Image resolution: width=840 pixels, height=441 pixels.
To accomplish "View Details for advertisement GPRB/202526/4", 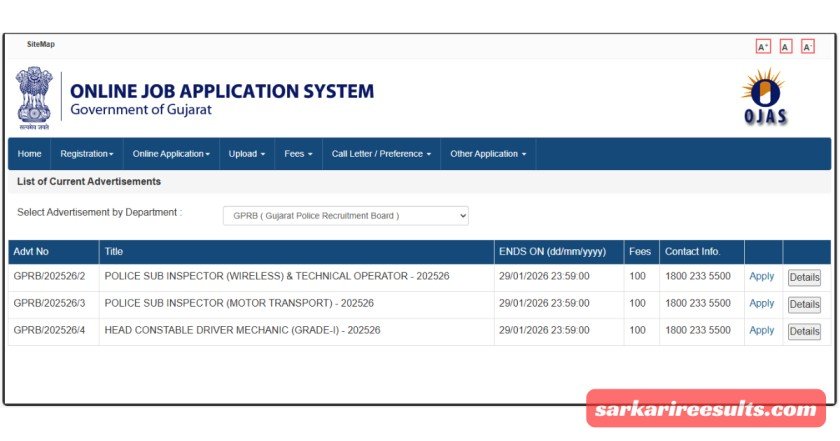I will click(804, 332).
